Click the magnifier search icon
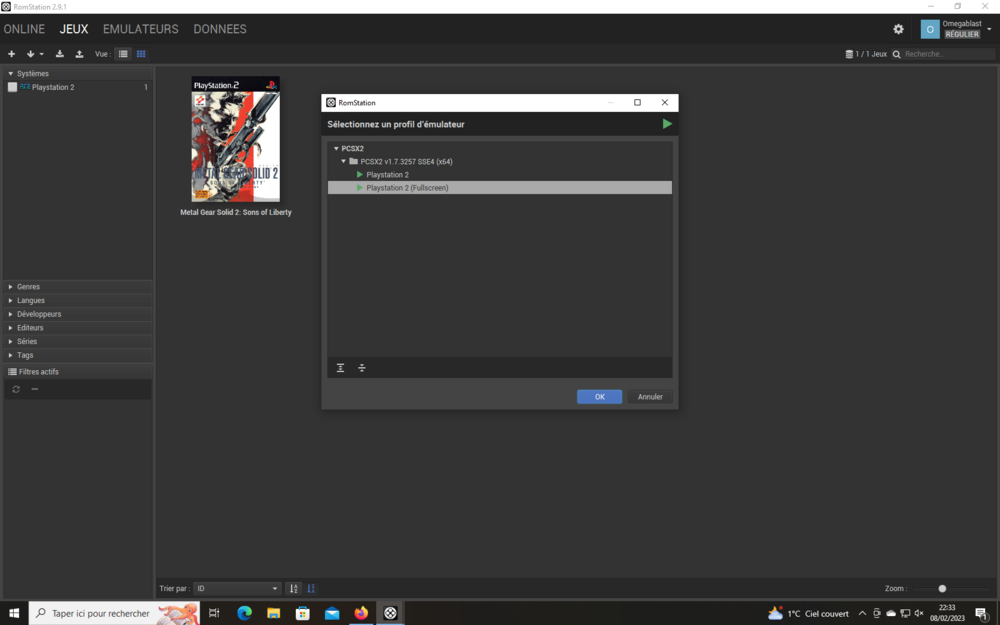 coord(897,54)
